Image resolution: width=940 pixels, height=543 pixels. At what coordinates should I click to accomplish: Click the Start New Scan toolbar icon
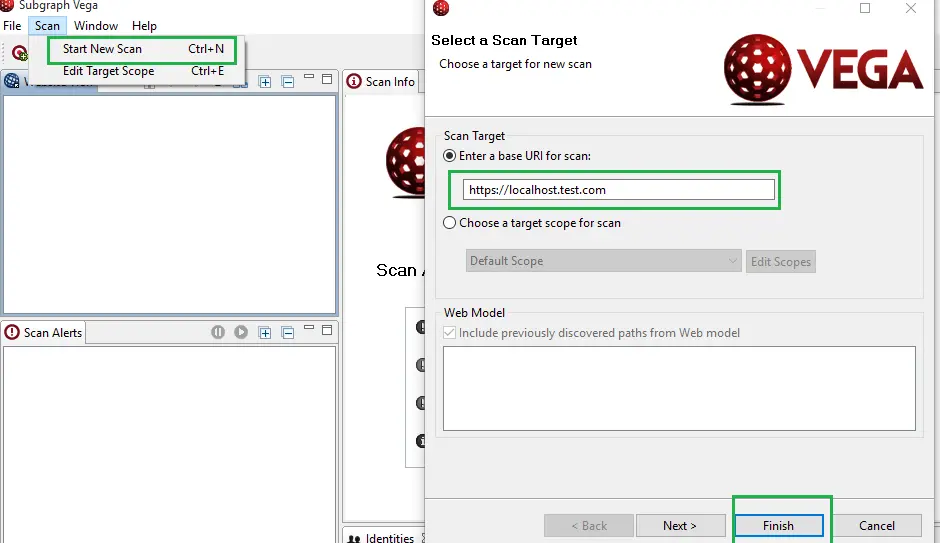click(x=20, y=53)
